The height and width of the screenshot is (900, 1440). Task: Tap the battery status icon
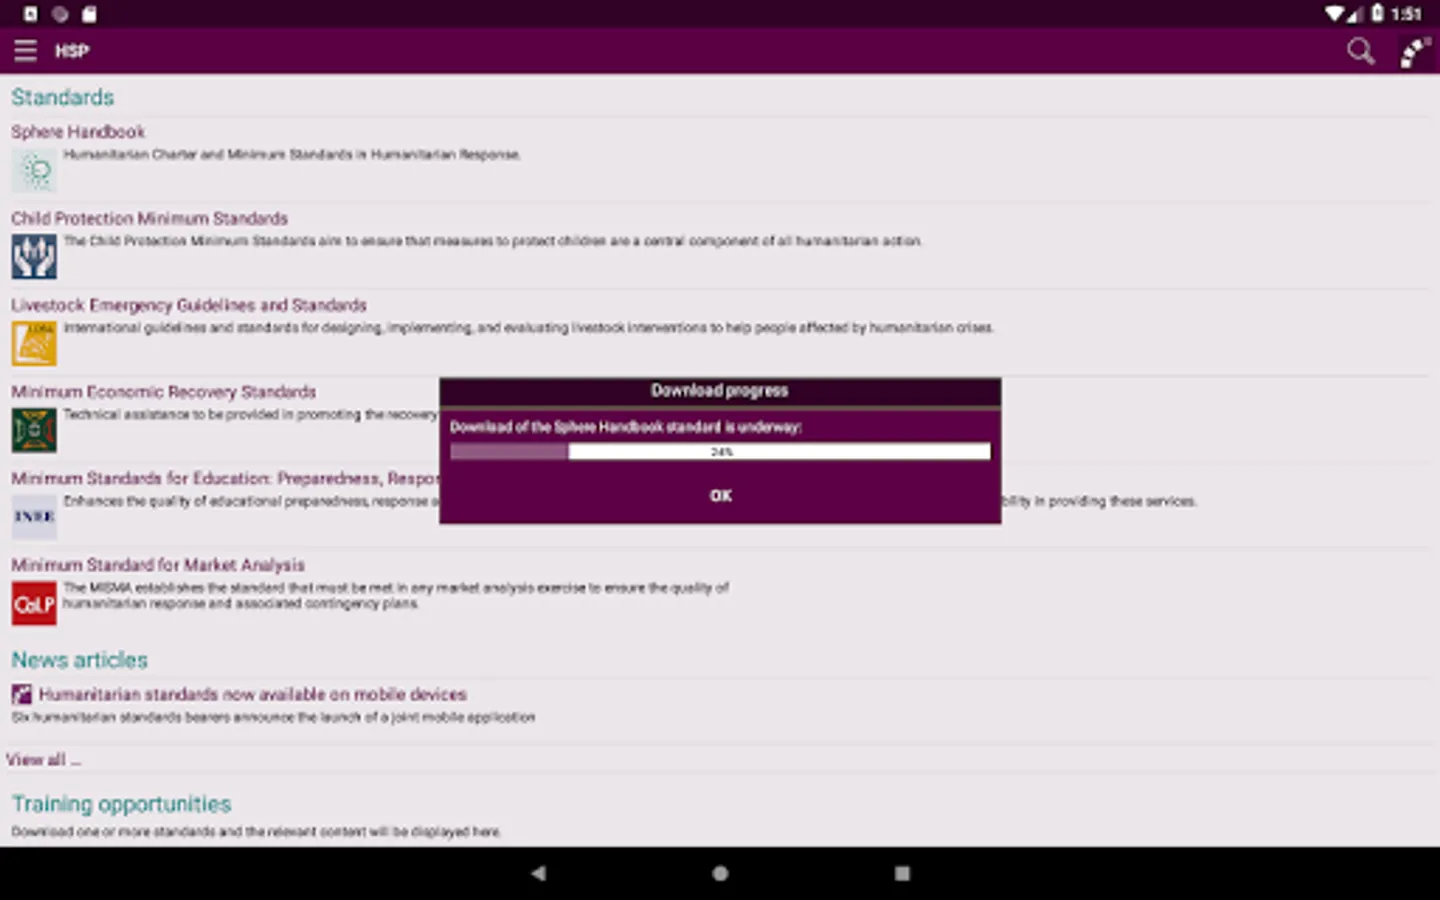1378,13
